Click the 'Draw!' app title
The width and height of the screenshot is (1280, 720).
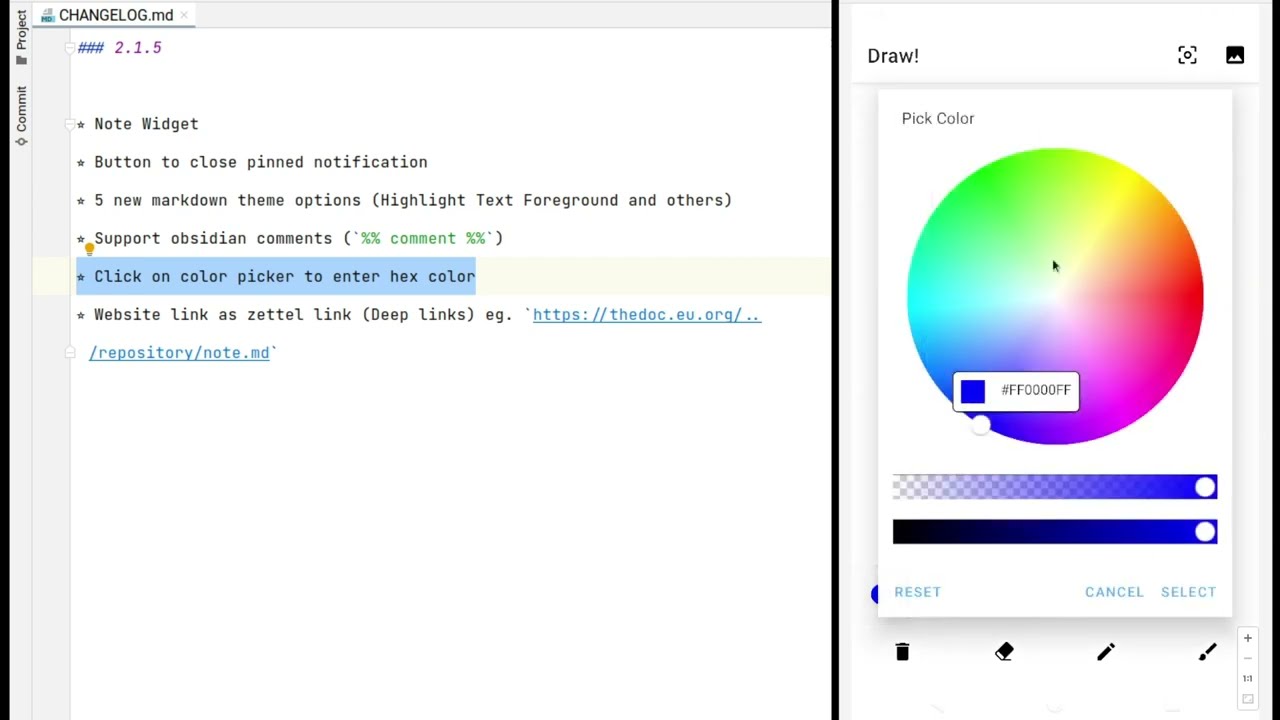[893, 56]
